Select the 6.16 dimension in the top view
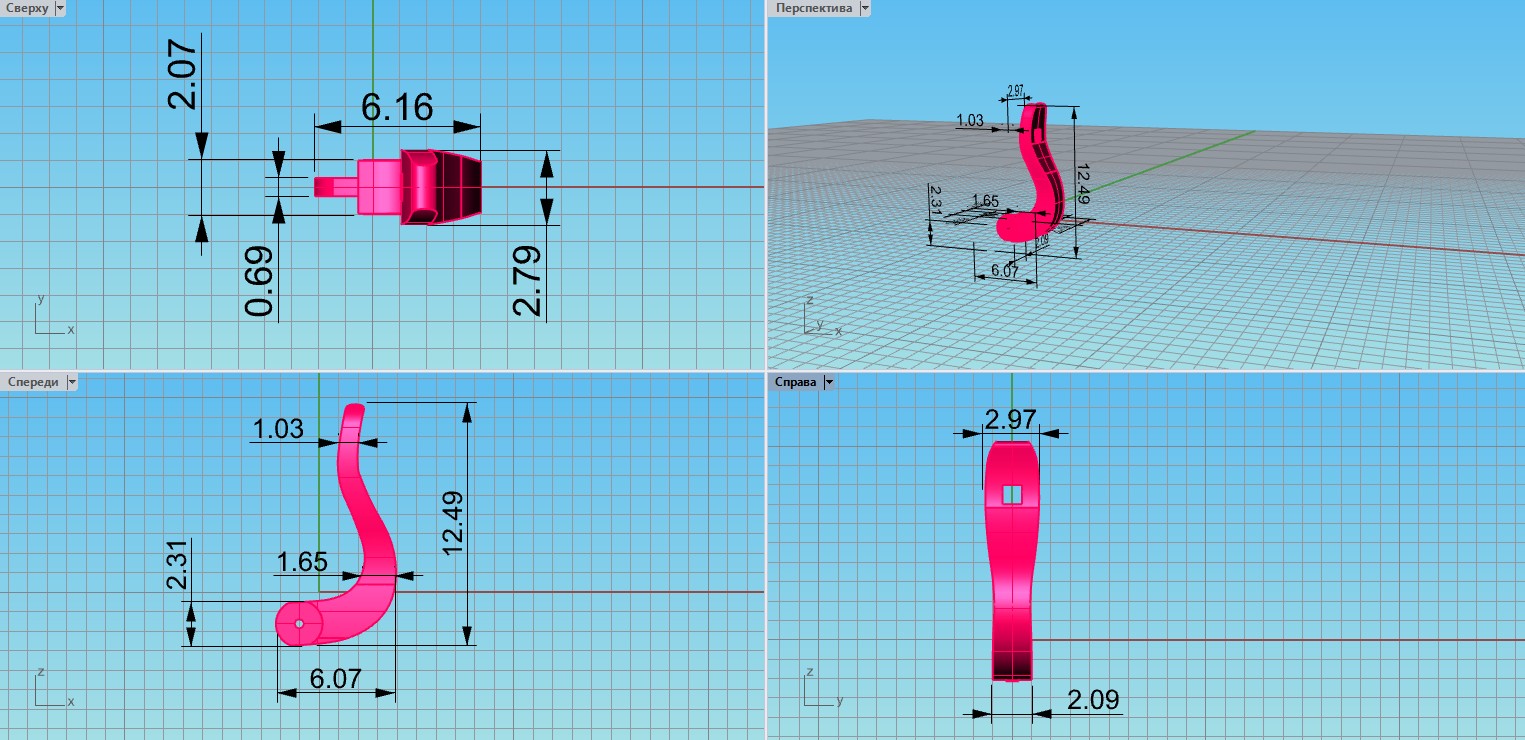The width and height of the screenshot is (1525, 740). click(397, 106)
